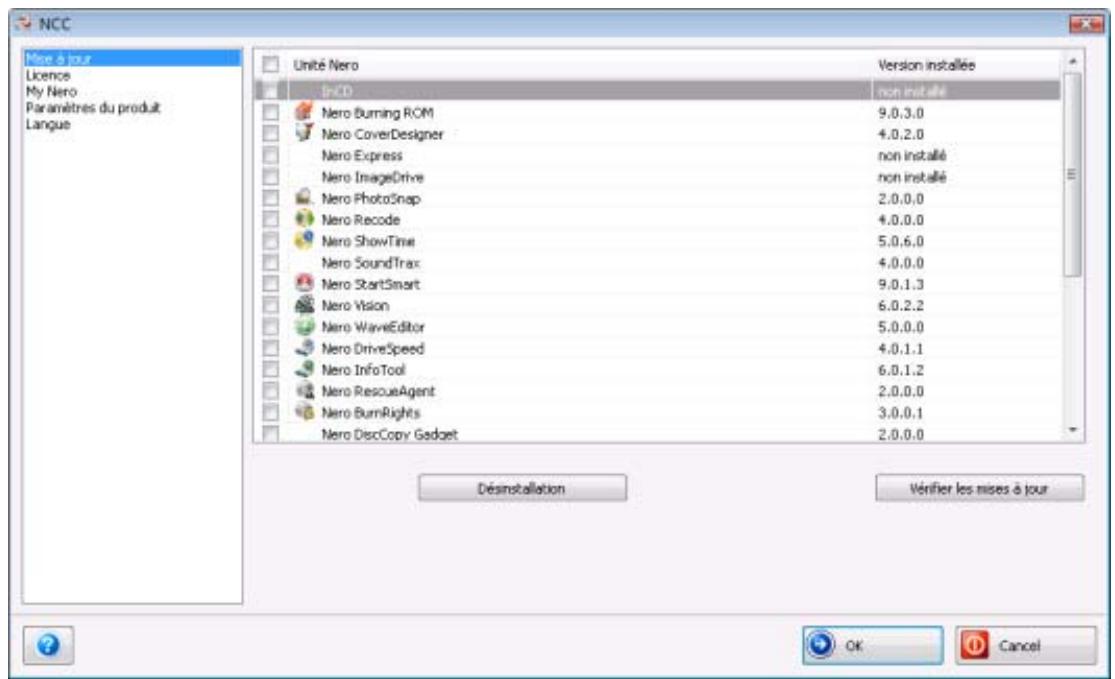
Task: Toggle the Nero Vision checkbox
Action: [x=270, y=305]
